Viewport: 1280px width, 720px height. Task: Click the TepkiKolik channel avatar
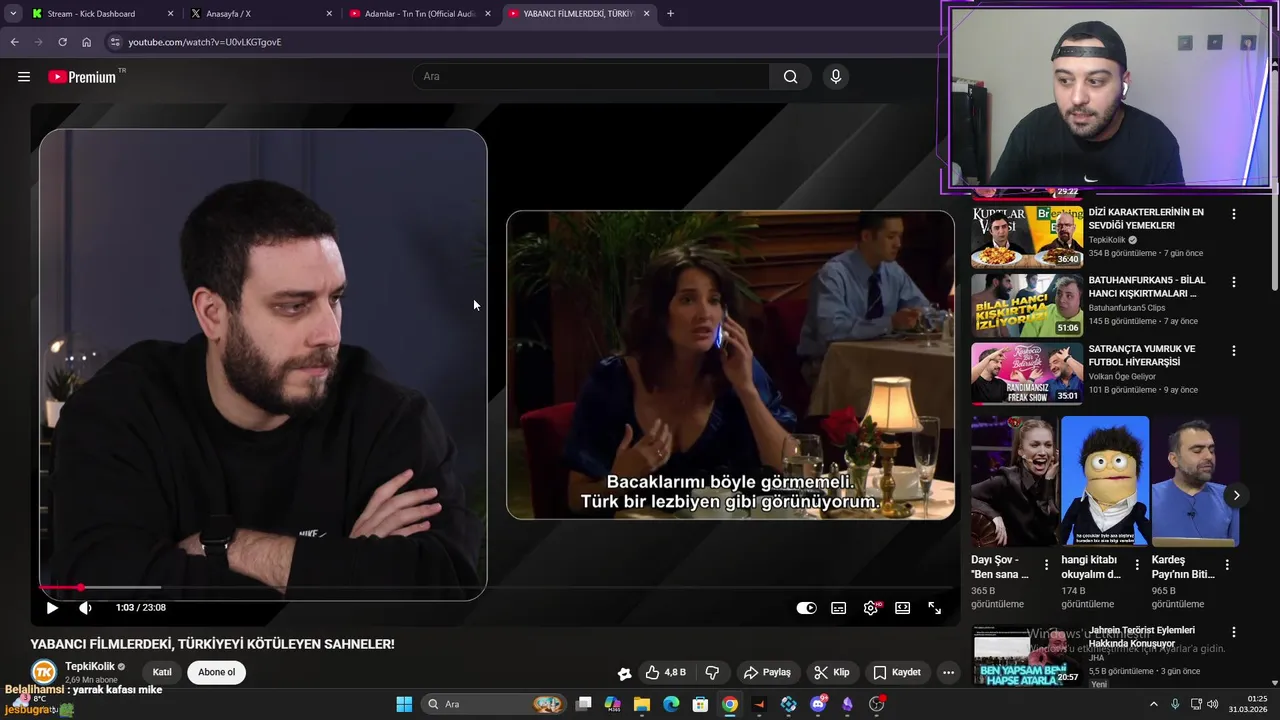coord(44,673)
